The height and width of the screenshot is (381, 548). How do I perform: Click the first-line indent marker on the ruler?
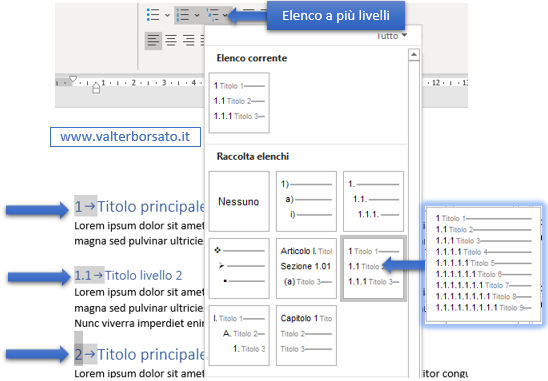pos(73,79)
